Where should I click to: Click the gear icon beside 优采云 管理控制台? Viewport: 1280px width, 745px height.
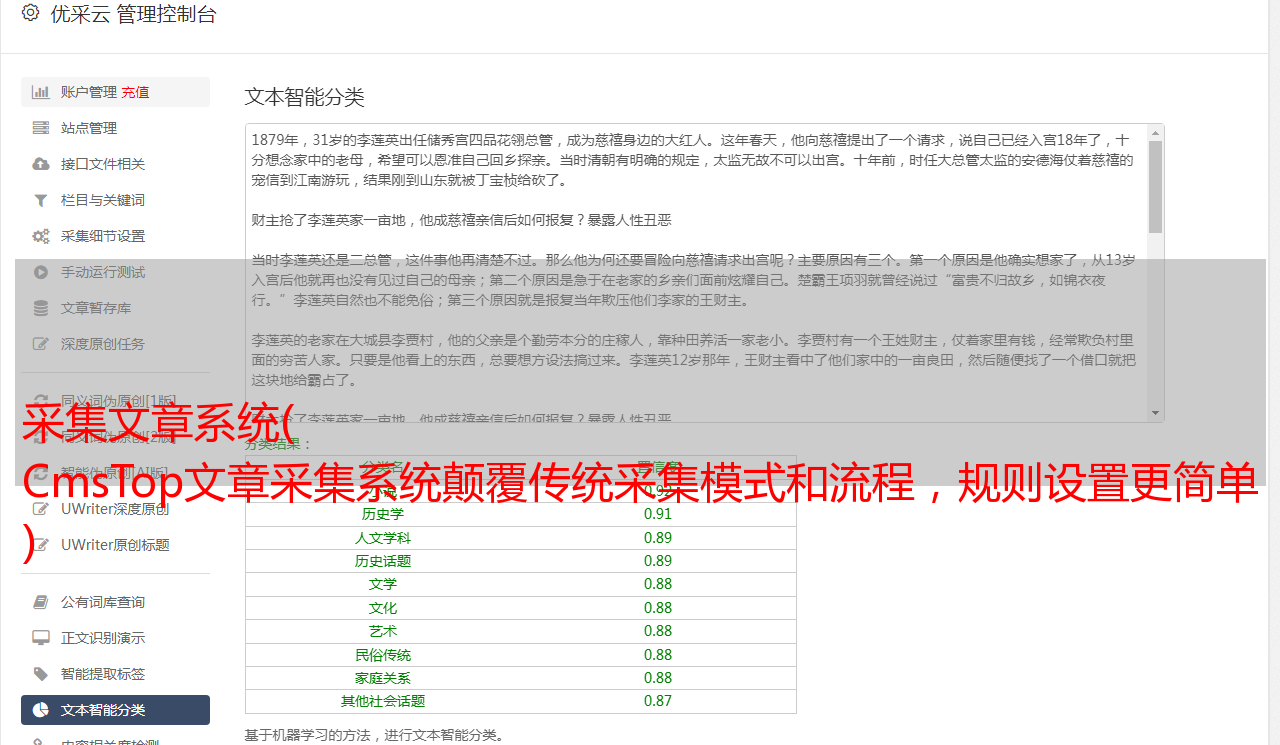point(30,13)
